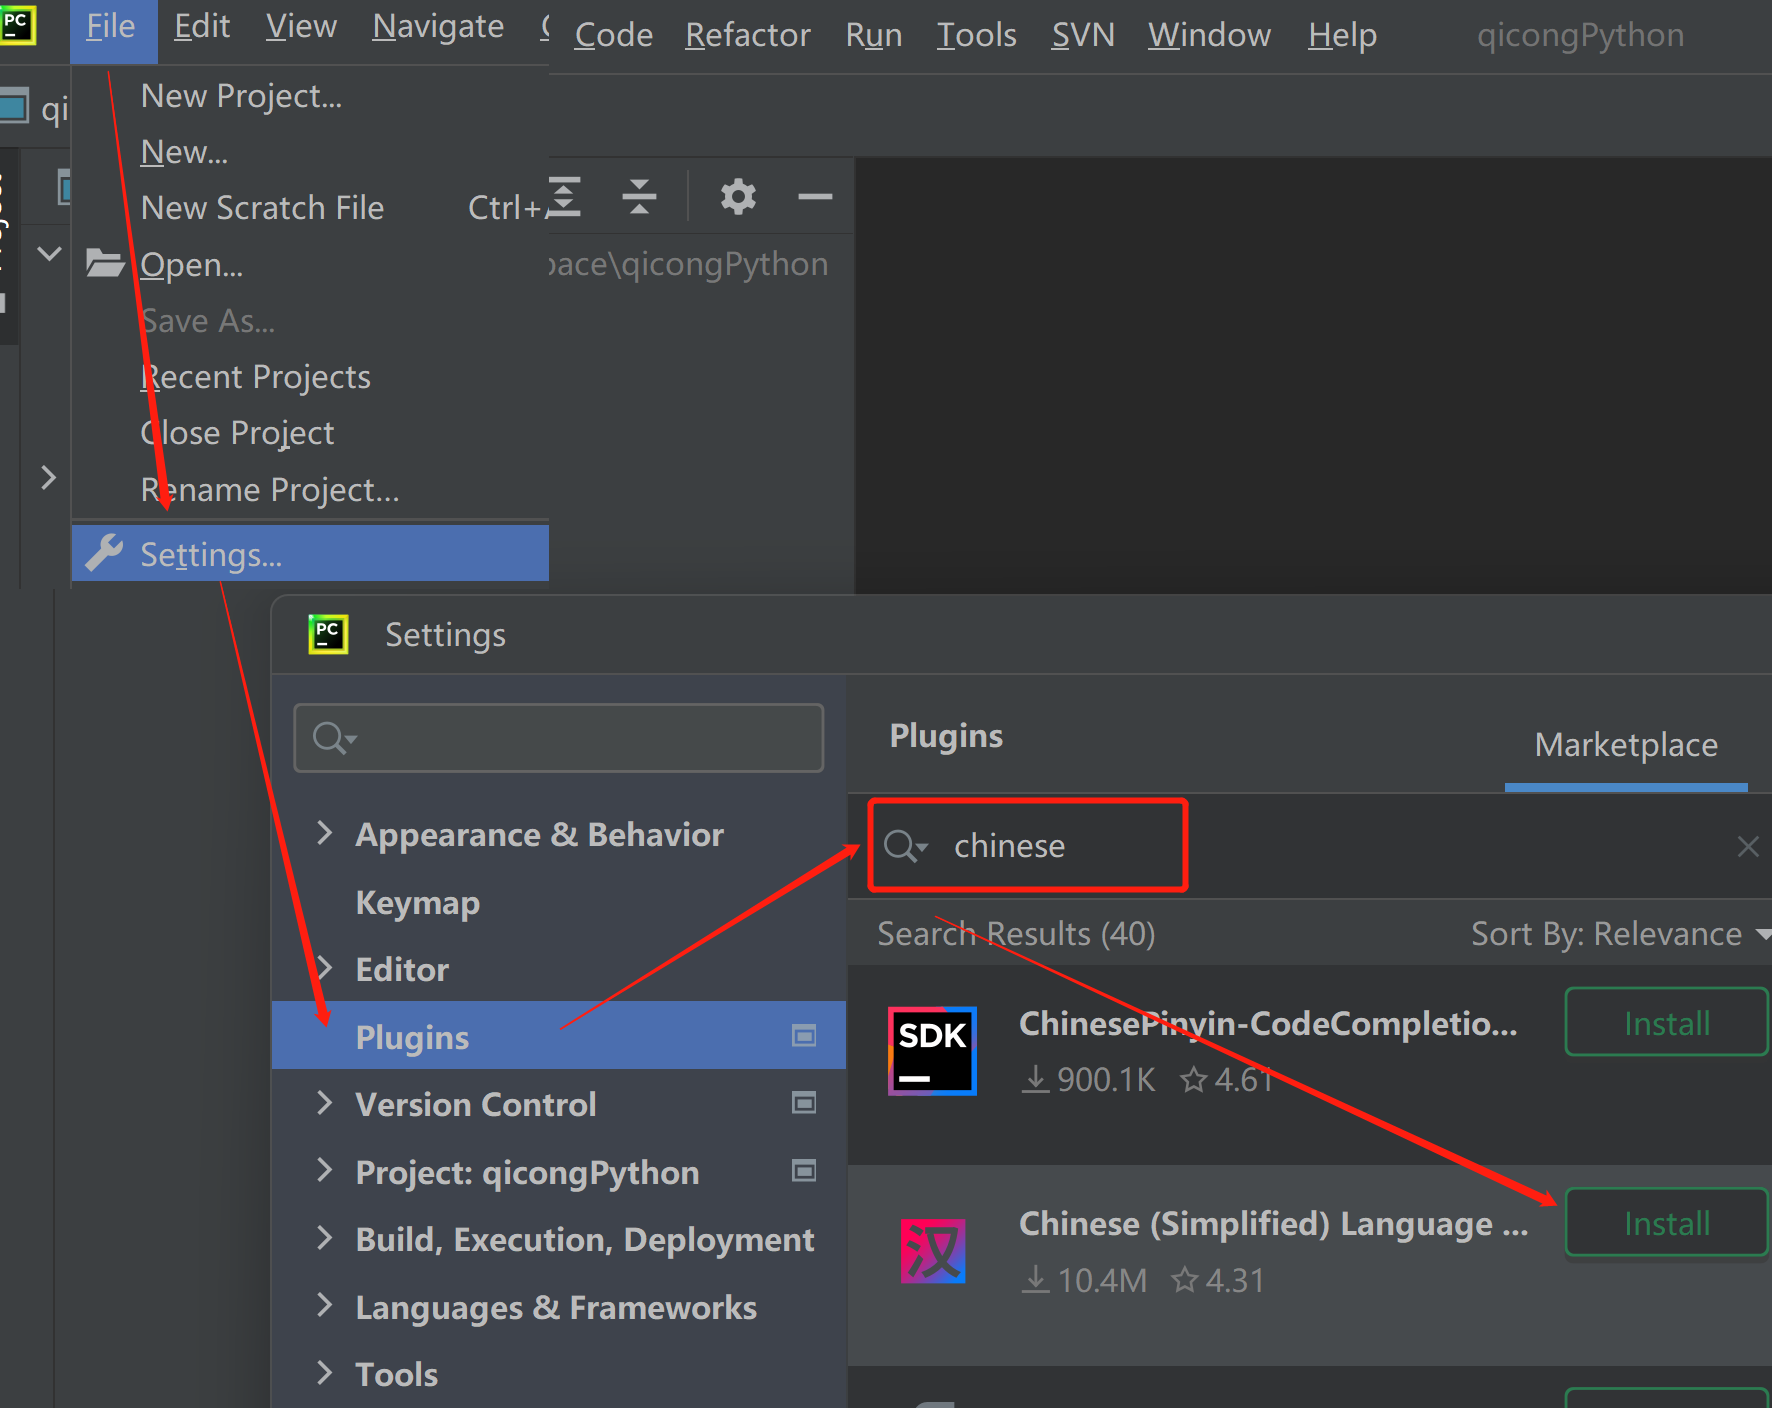This screenshot has height=1408, width=1772.
Task: Click the project-level icon beside Version Control
Action: tap(804, 1103)
